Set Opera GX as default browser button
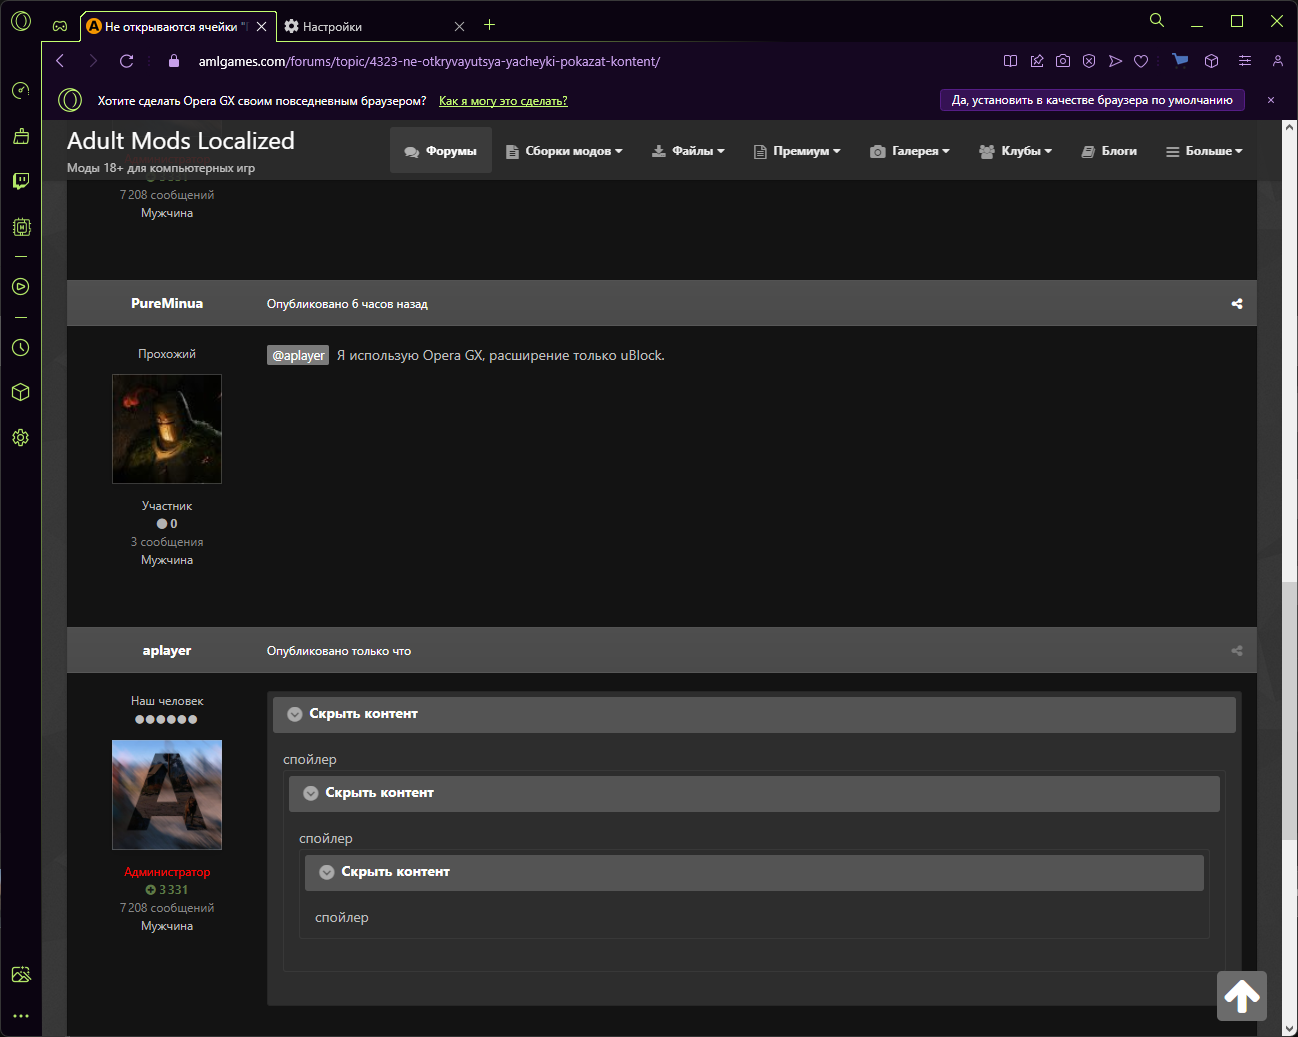This screenshot has height=1037, width=1298. (1092, 100)
